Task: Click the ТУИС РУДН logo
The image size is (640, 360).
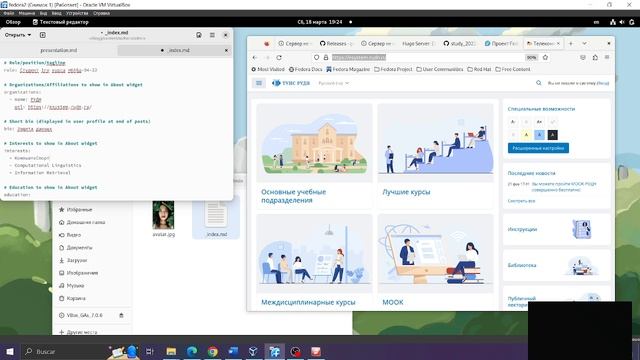Action: point(291,83)
